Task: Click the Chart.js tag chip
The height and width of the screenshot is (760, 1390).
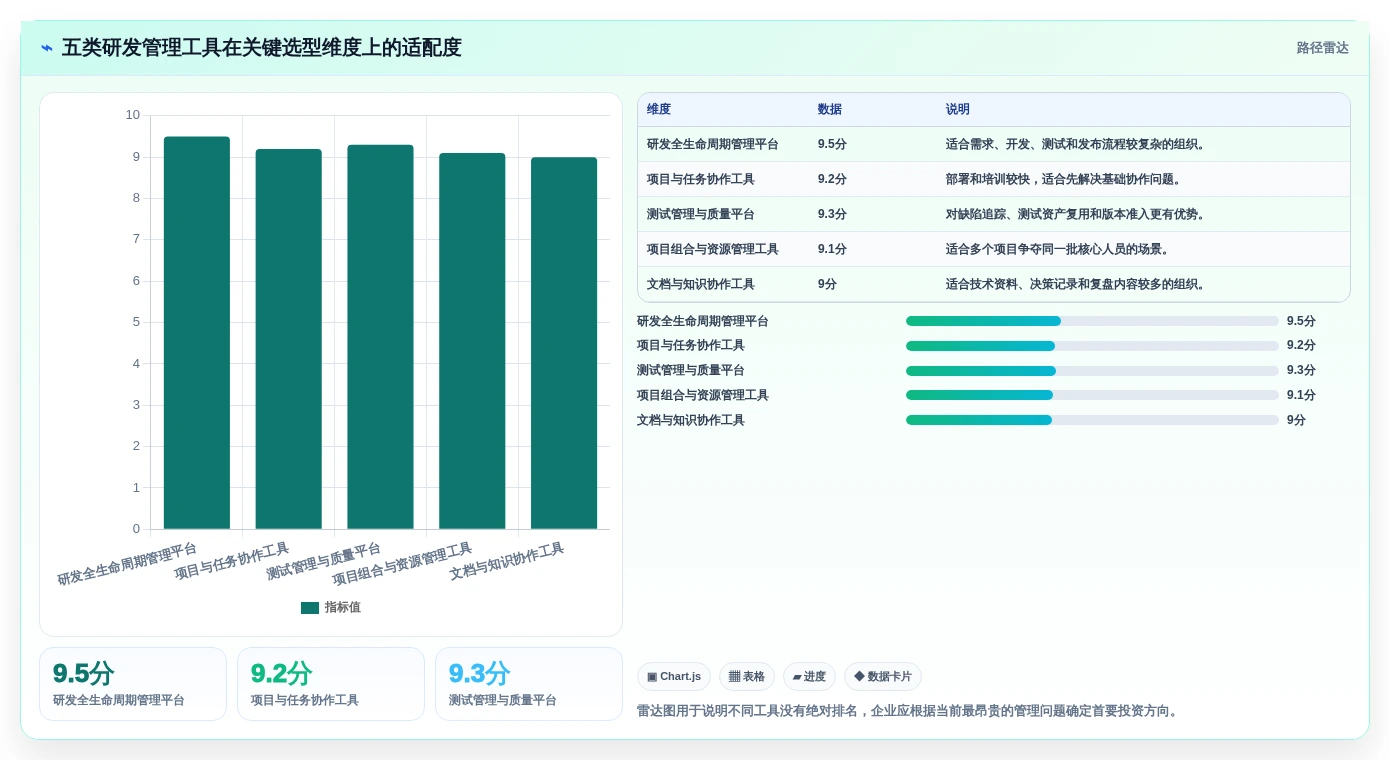Action: (674, 677)
